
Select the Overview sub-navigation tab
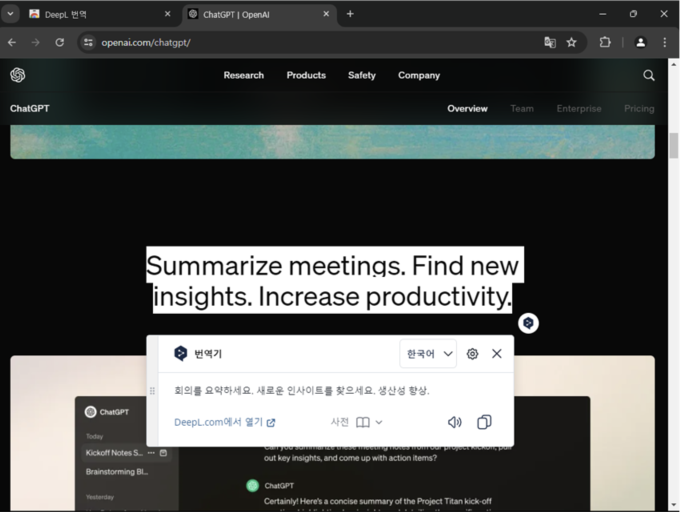pyautogui.click(x=468, y=108)
